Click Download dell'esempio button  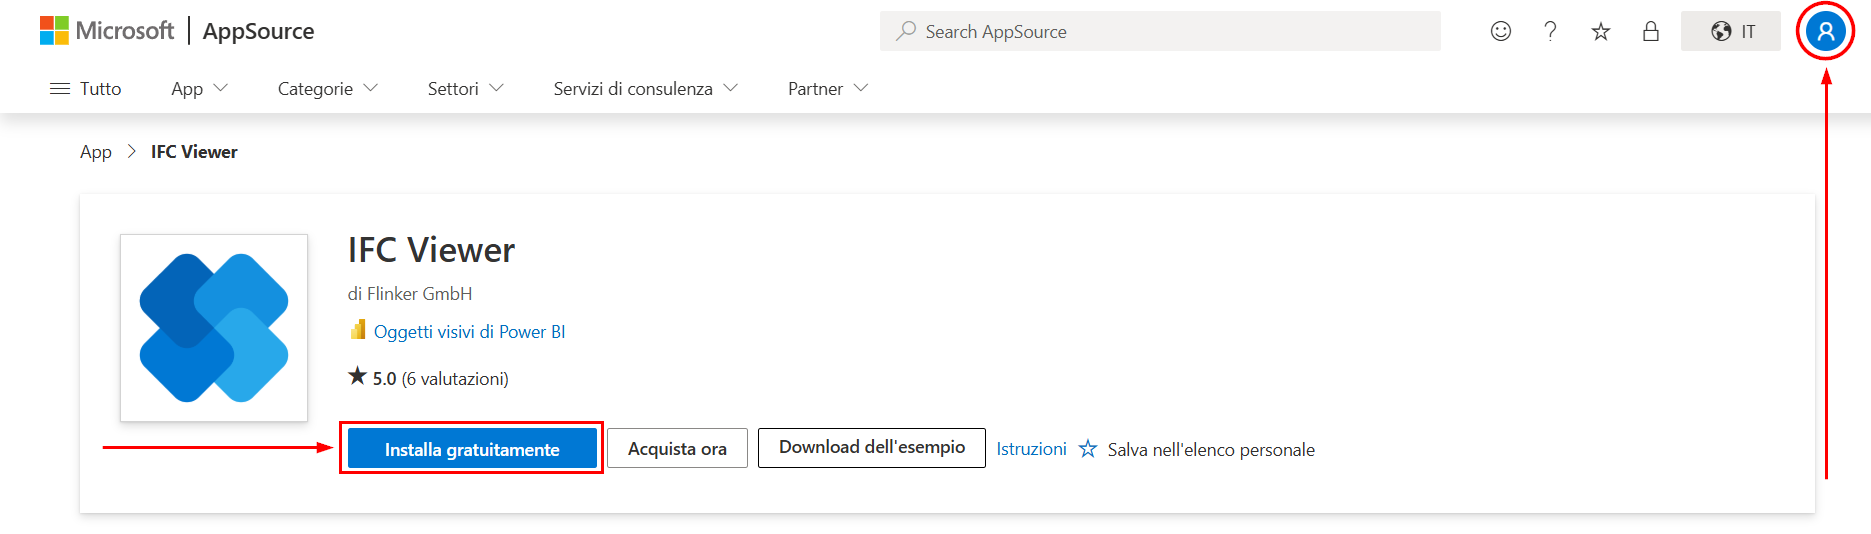pyautogui.click(x=871, y=448)
